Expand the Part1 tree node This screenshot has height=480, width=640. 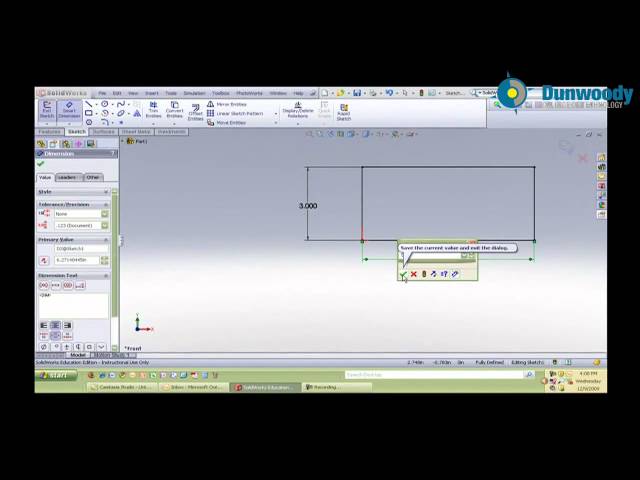coord(122,141)
